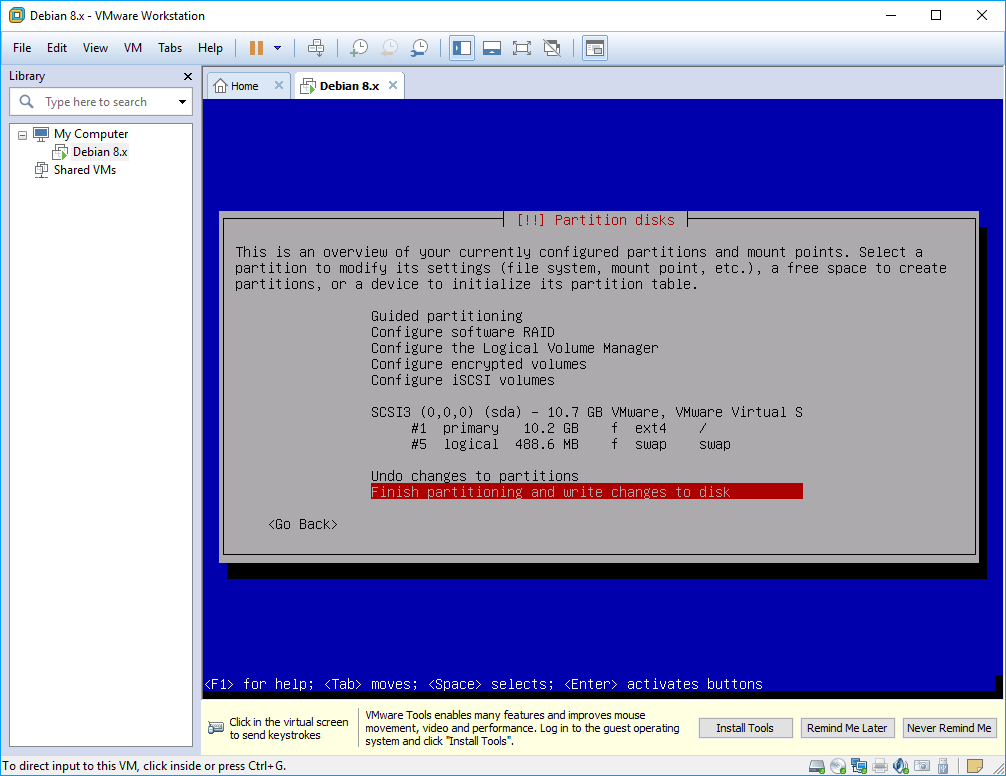Image resolution: width=1006 pixels, height=776 pixels.
Task: Toggle the thumbnail bar view
Action: (491, 48)
